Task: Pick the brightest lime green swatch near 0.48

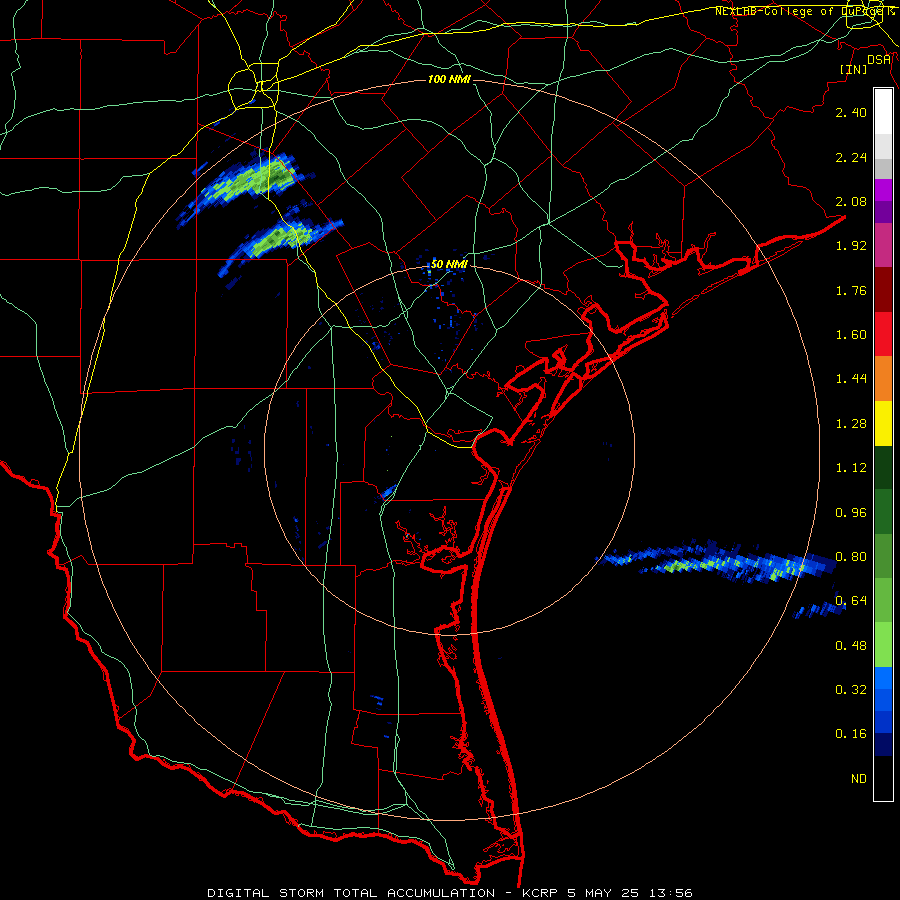Action: click(x=883, y=645)
